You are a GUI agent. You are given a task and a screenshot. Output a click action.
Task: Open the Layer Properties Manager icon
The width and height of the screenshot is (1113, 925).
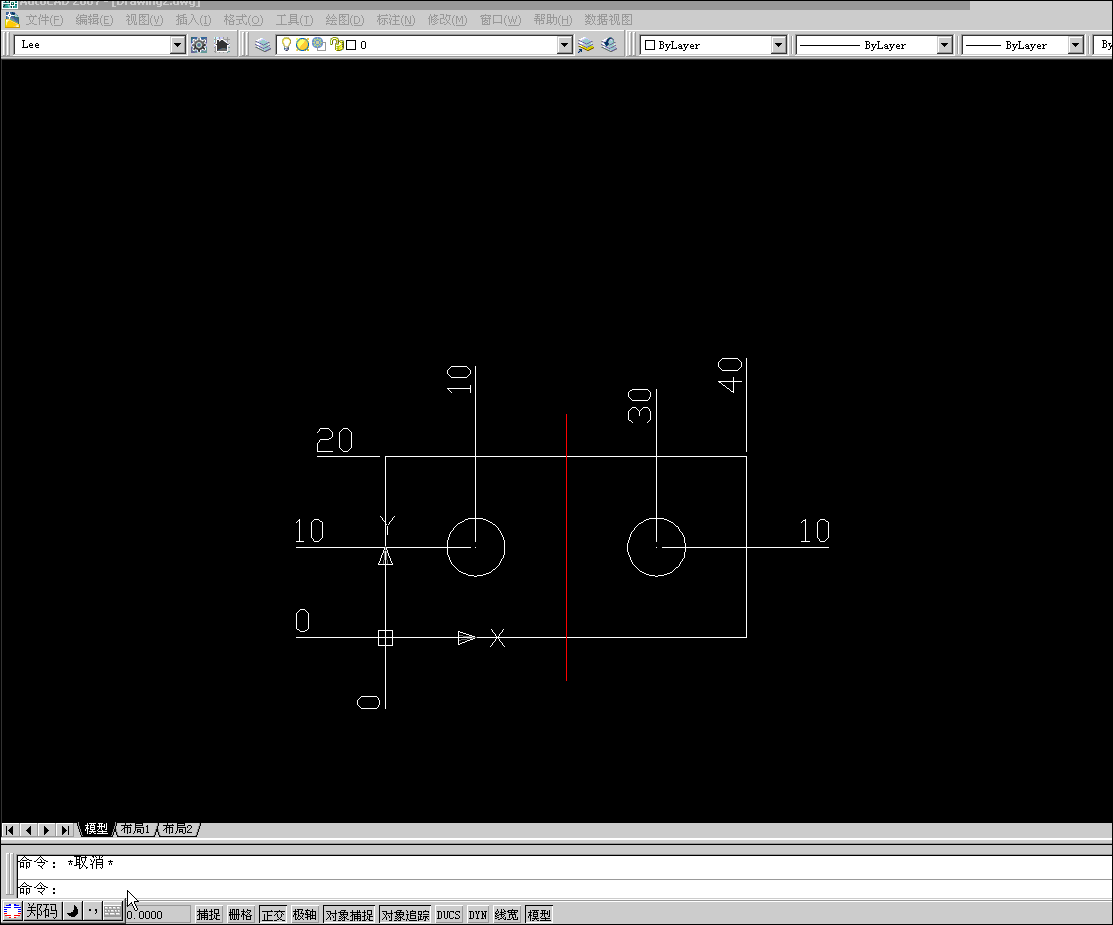click(x=263, y=45)
